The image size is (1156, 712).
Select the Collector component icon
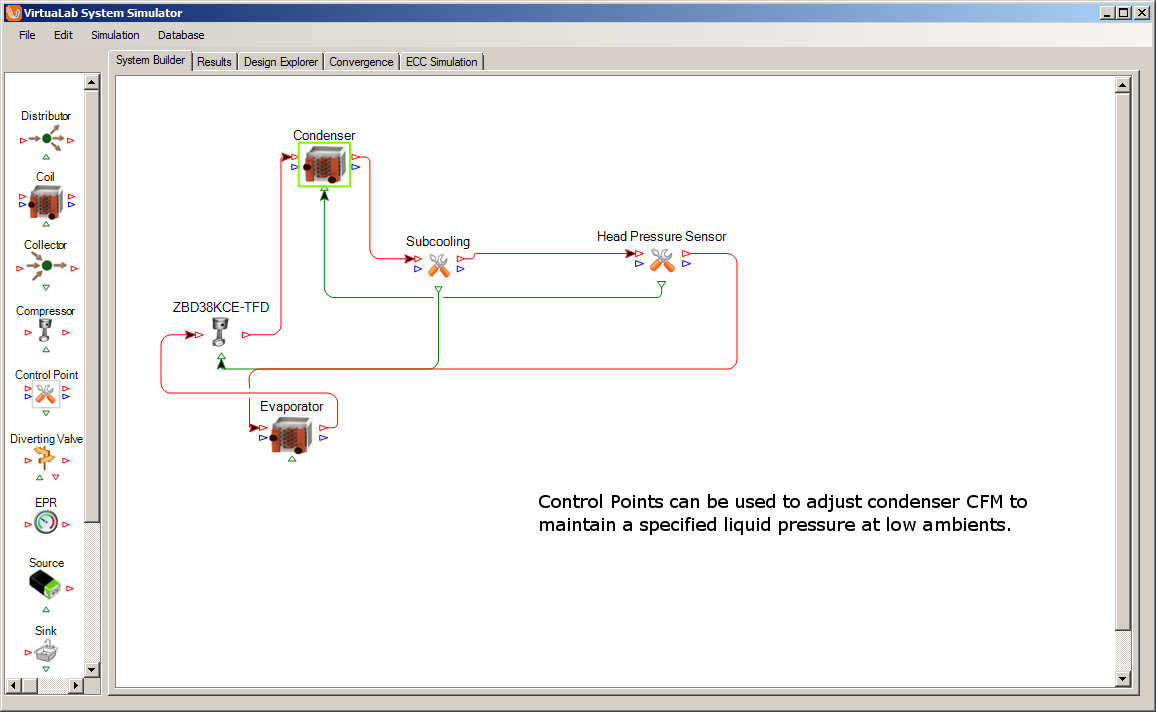pos(46,267)
